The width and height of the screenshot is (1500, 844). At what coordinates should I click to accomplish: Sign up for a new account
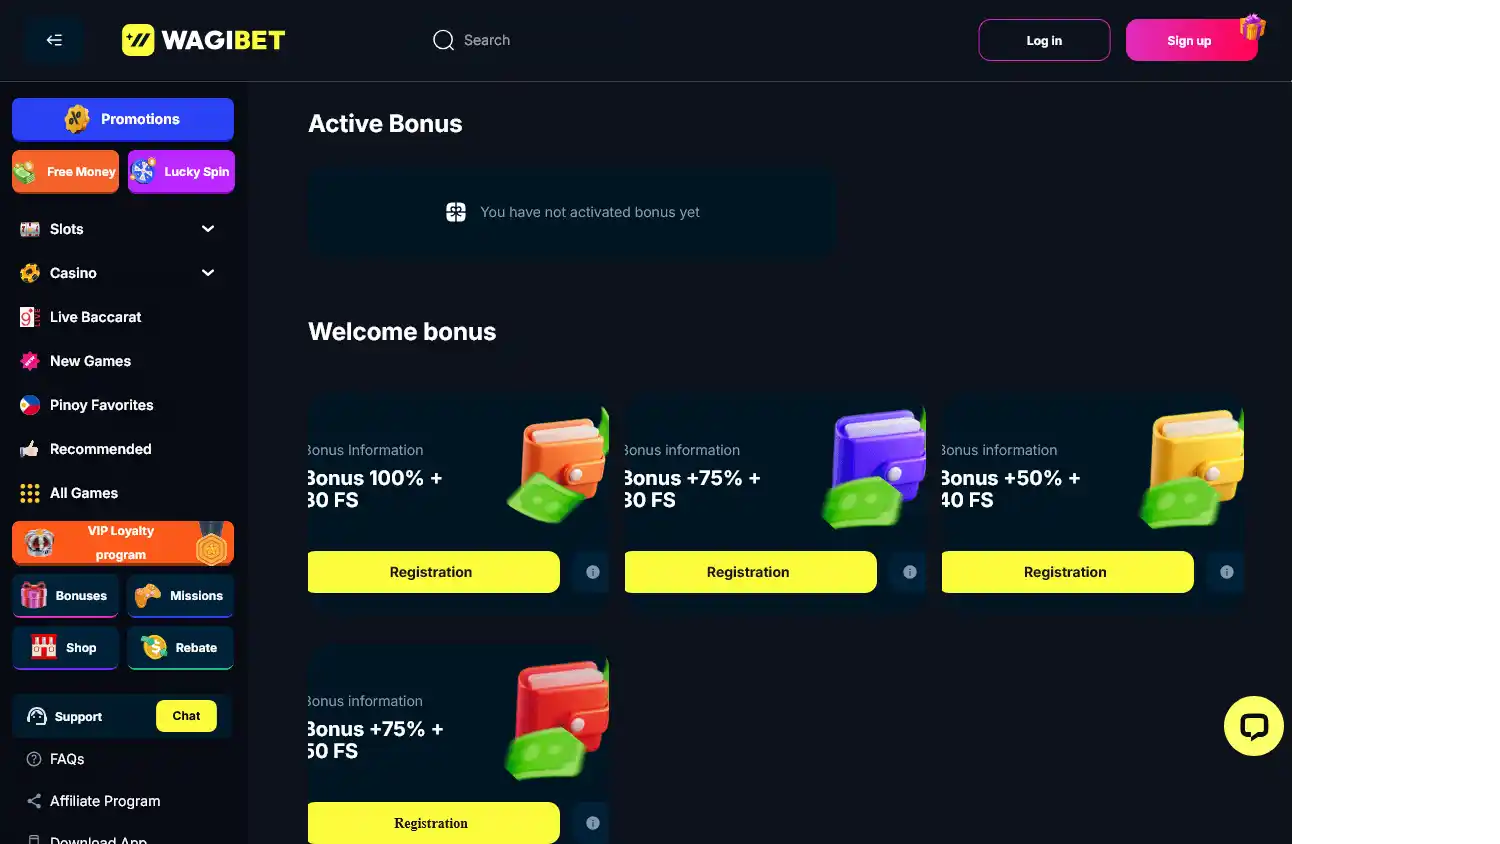point(1189,40)
